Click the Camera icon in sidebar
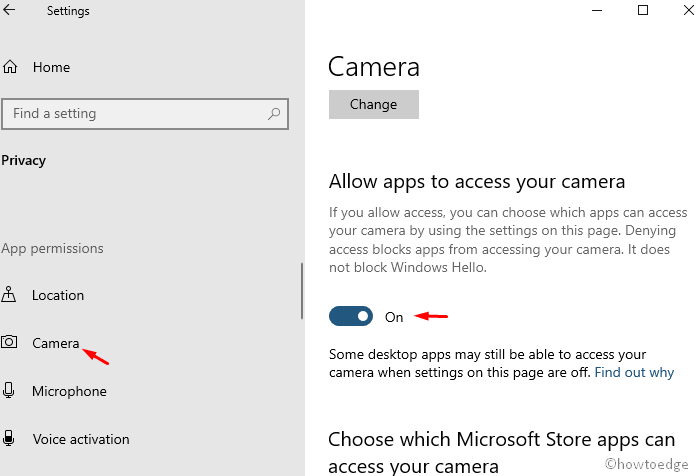Image resolution: width=697 pixels, height=476 pixels. click(9, 342)
